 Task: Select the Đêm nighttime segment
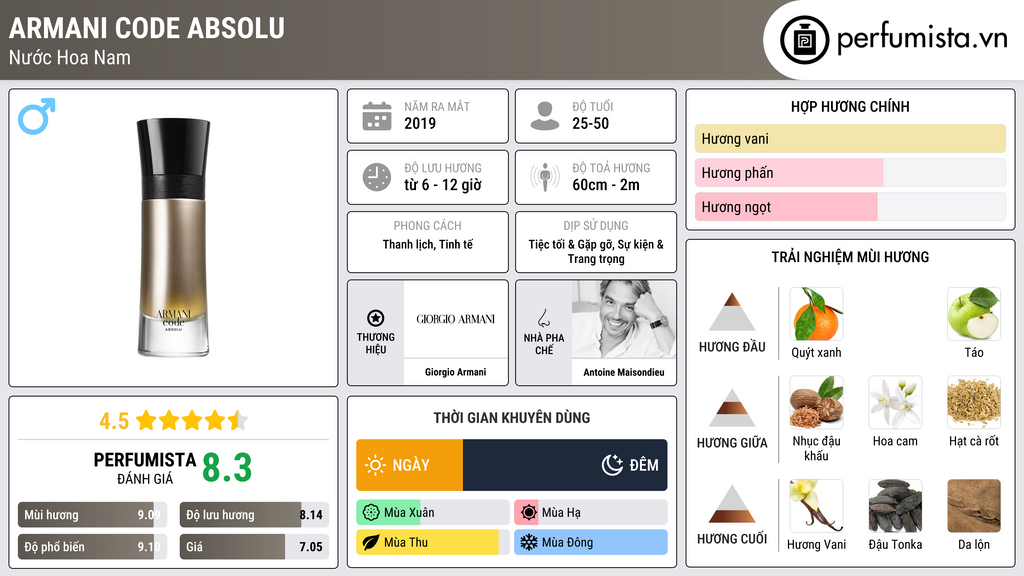[x=565, y=465]
